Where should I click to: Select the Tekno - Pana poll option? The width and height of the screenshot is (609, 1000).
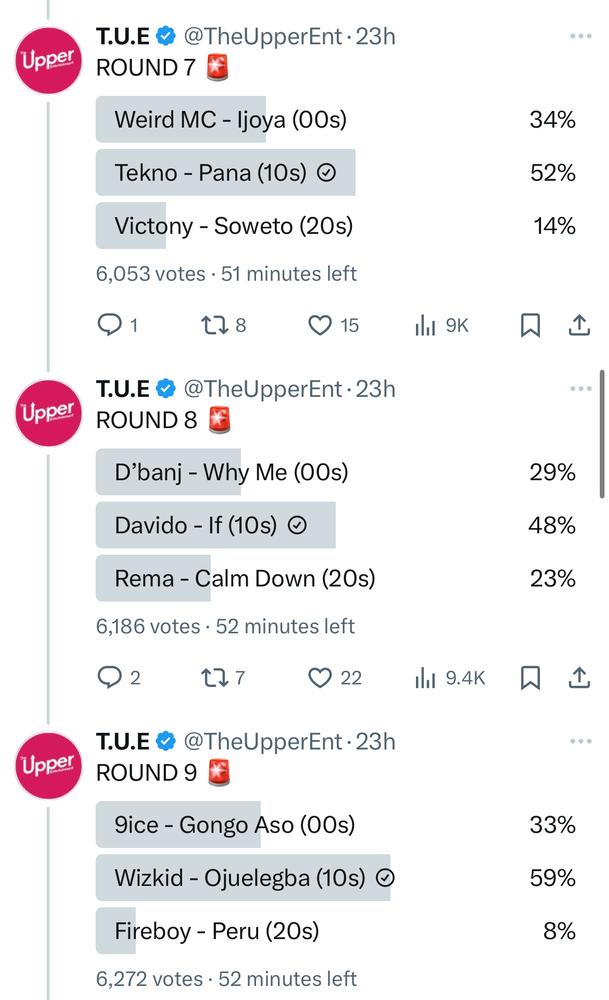coord(336,172)
